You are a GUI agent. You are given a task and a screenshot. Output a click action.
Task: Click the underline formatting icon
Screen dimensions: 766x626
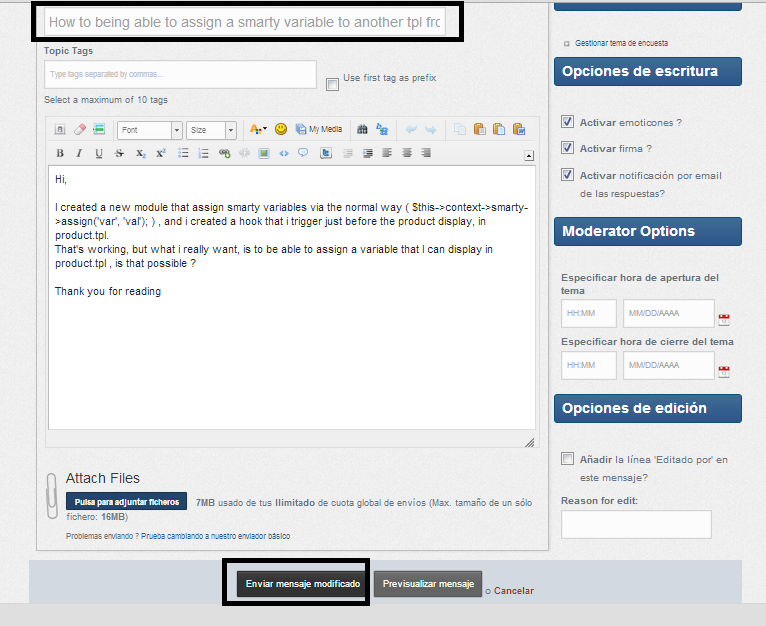coord(99,153)
